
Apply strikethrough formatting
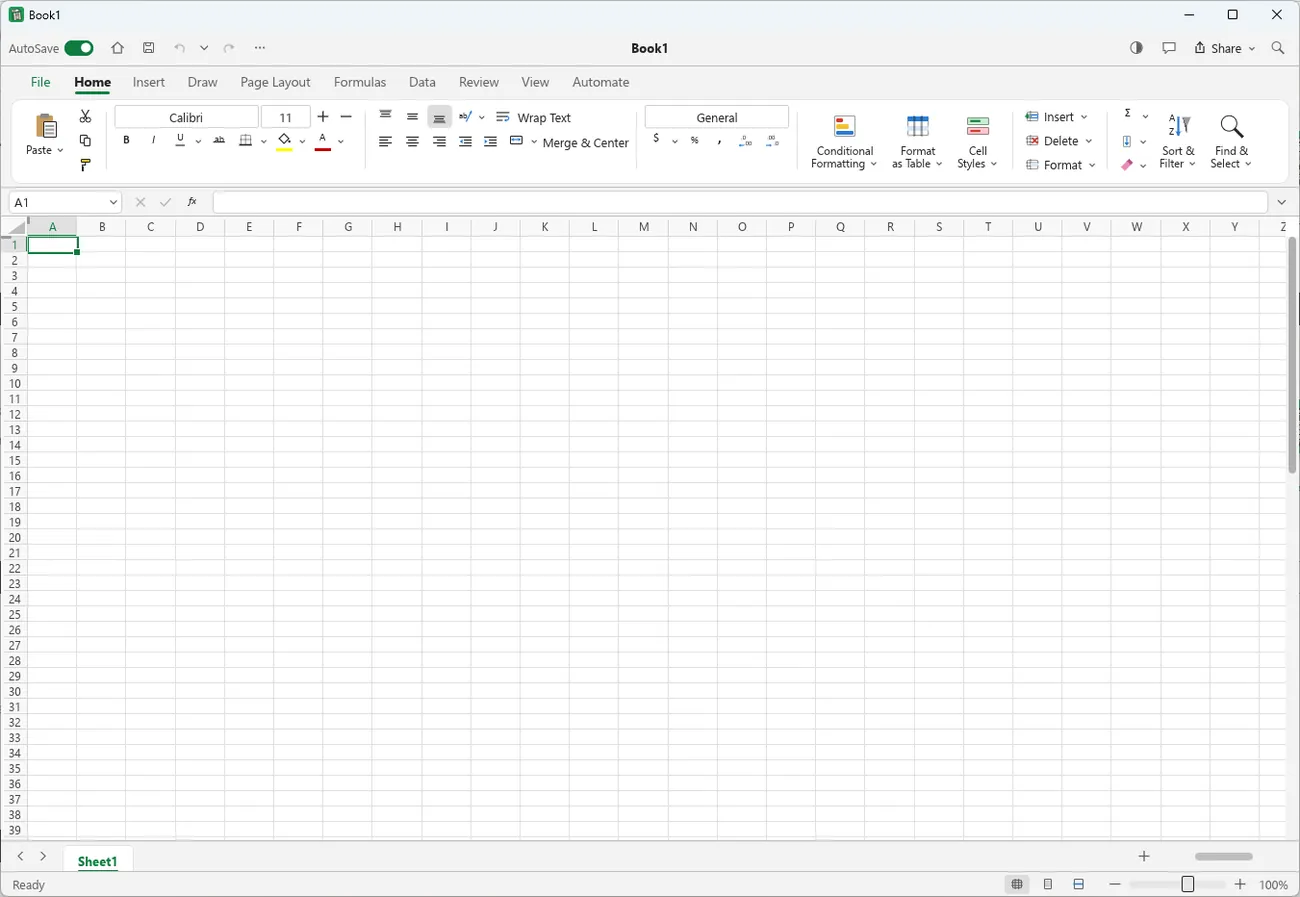point(219,141)
